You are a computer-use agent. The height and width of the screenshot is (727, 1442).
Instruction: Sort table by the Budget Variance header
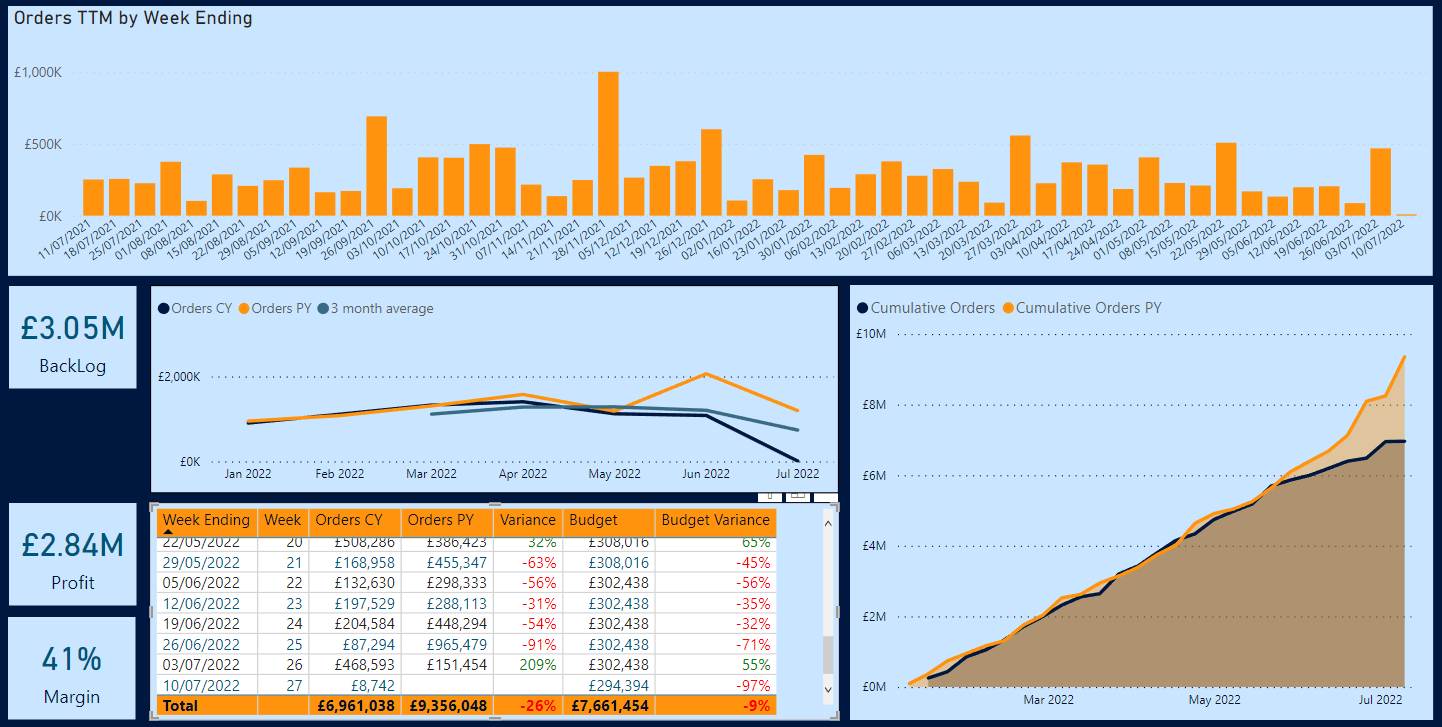coord(716,520)
